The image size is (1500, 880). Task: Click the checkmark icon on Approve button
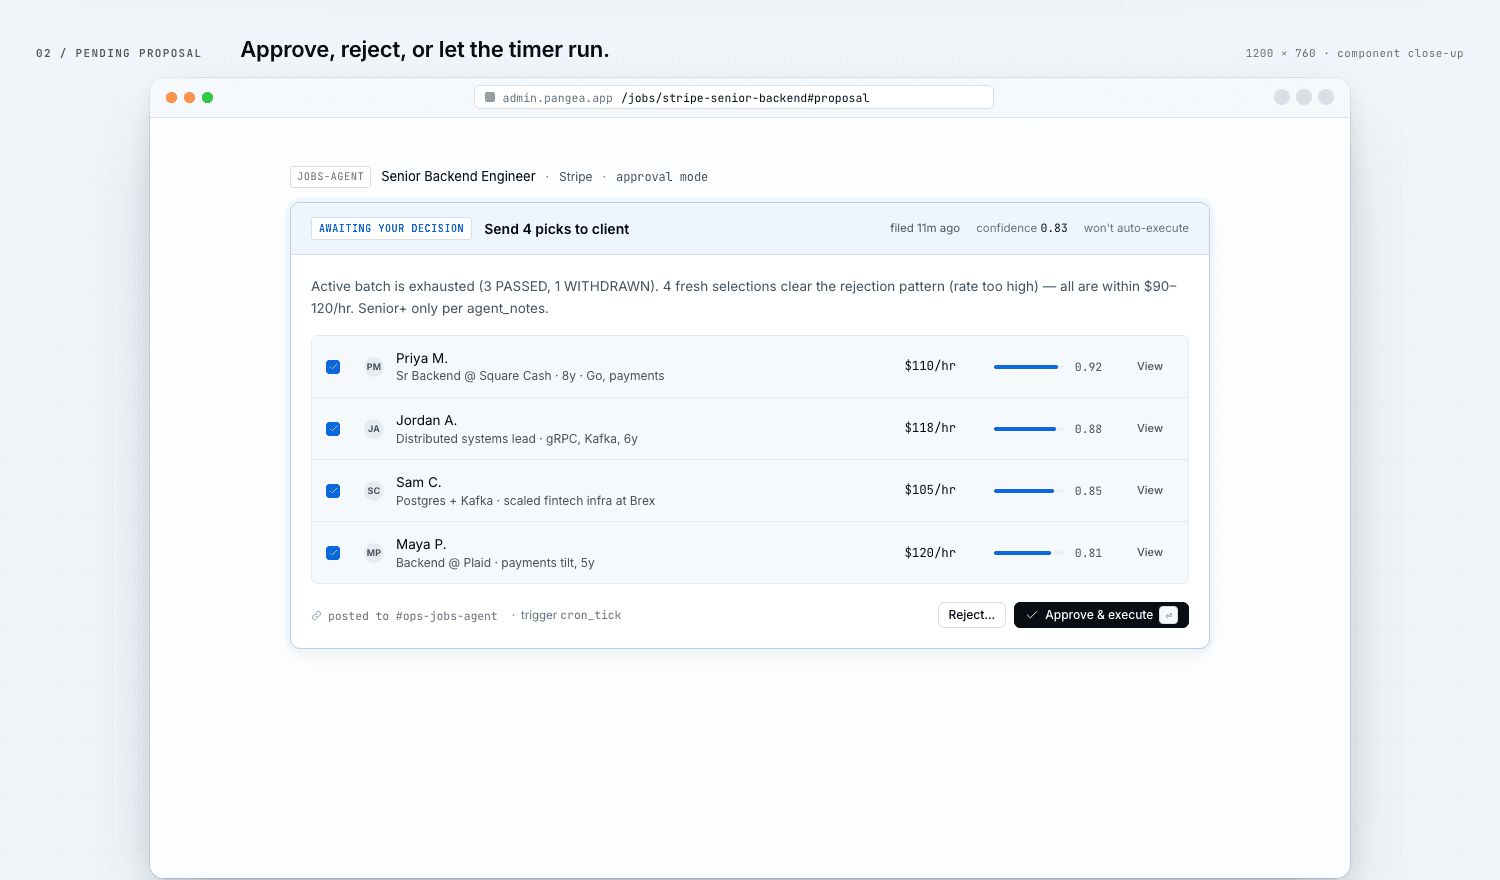point(1032,615)
